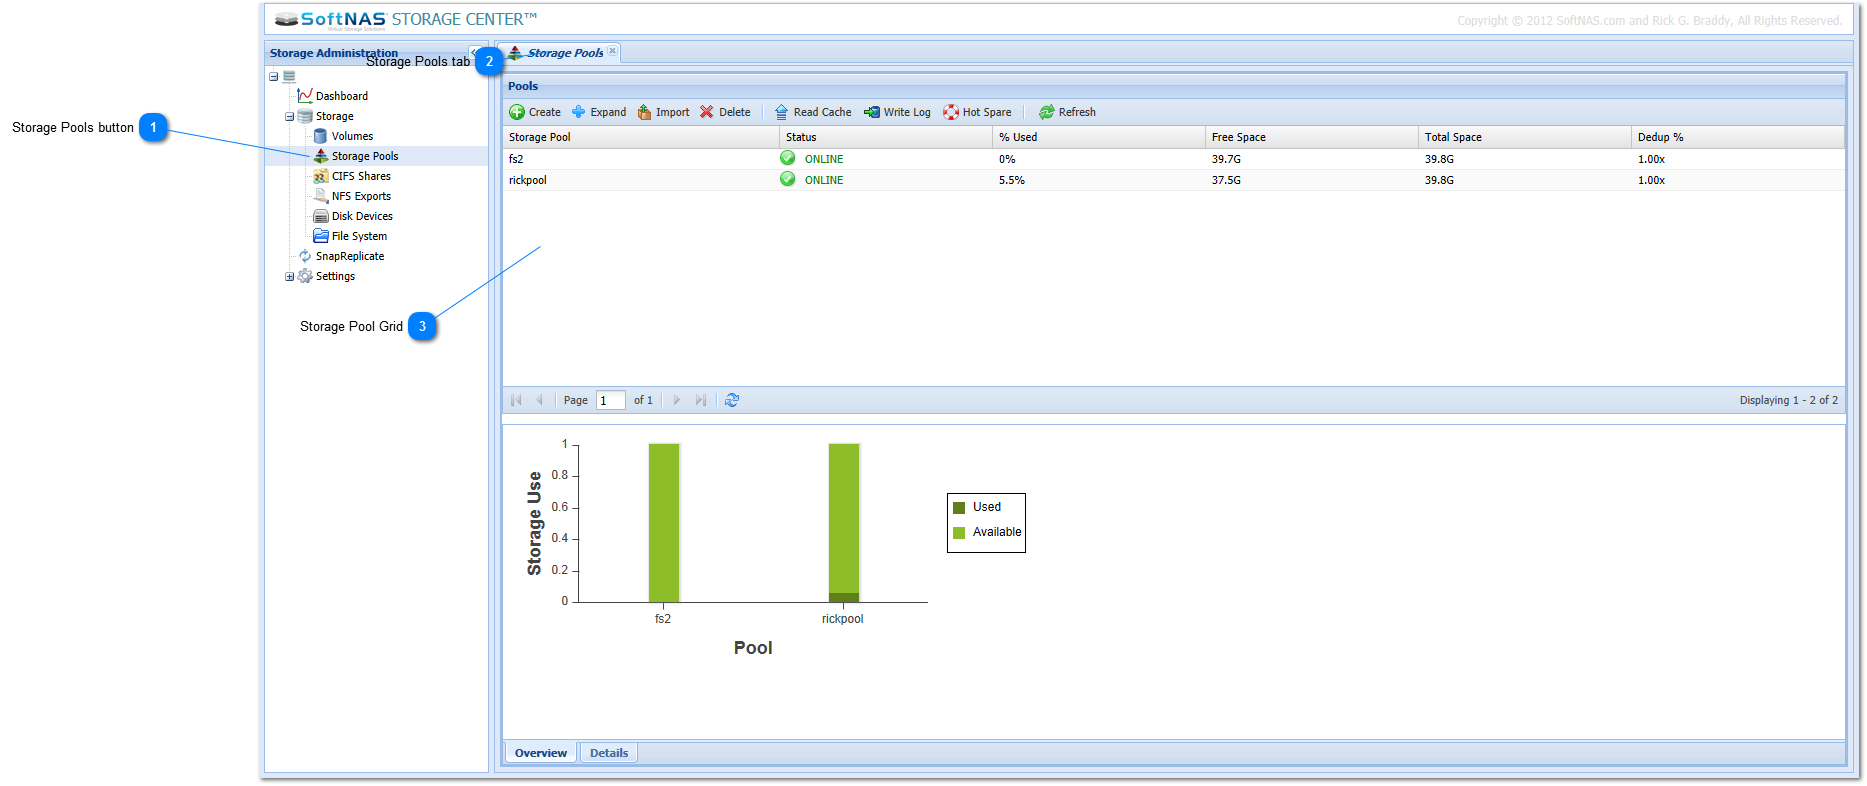Sort by Total Space column header
This screenshot has width=1867, height=786.
tap(1525, 137)
